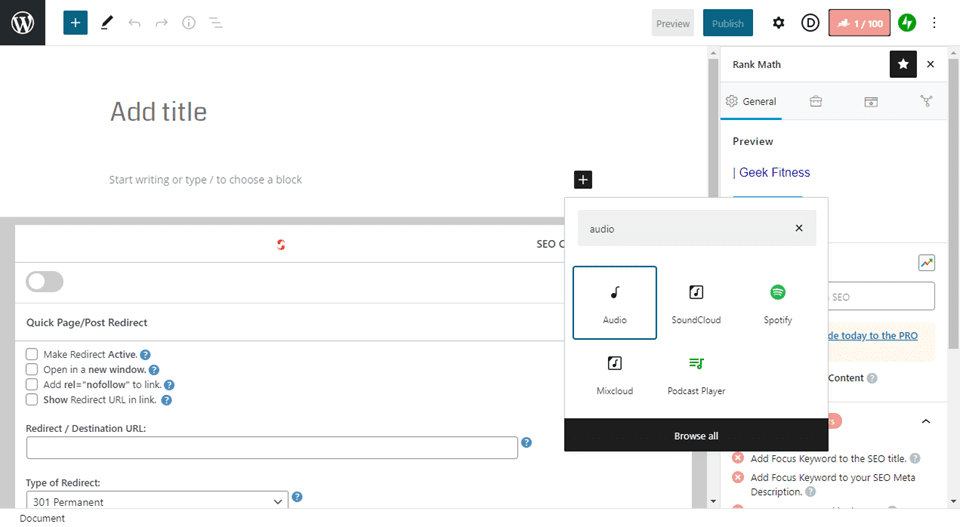
Task: Click the upgrade today to the PRO link
Action: point(872,335)
